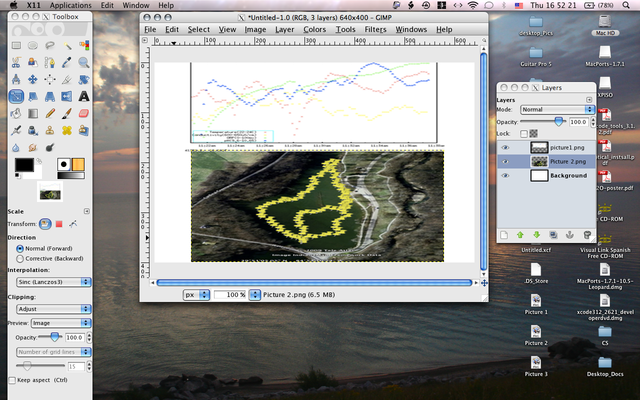Open the Preview Image dropdown
The image size is (640, 400).
(60, 323)
